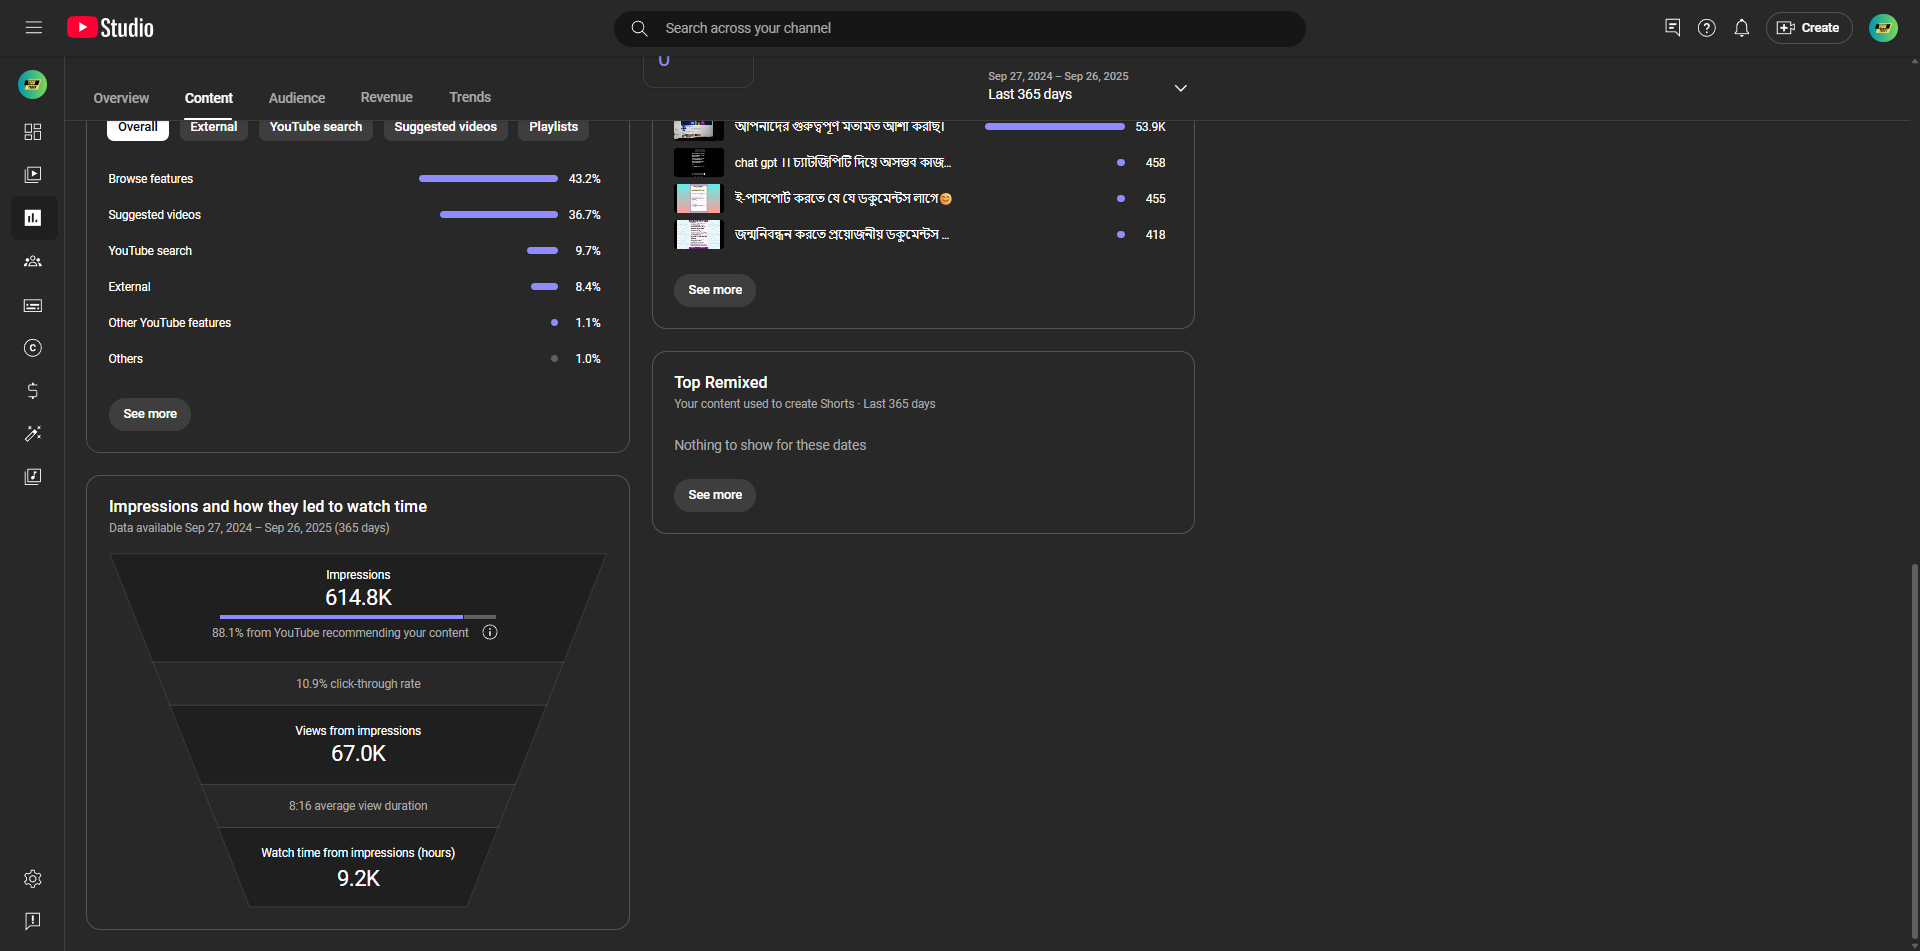Open the Earn dollar icon in sidebar
The width and height of the screenshot is (1920, 951).
point(33,391)
